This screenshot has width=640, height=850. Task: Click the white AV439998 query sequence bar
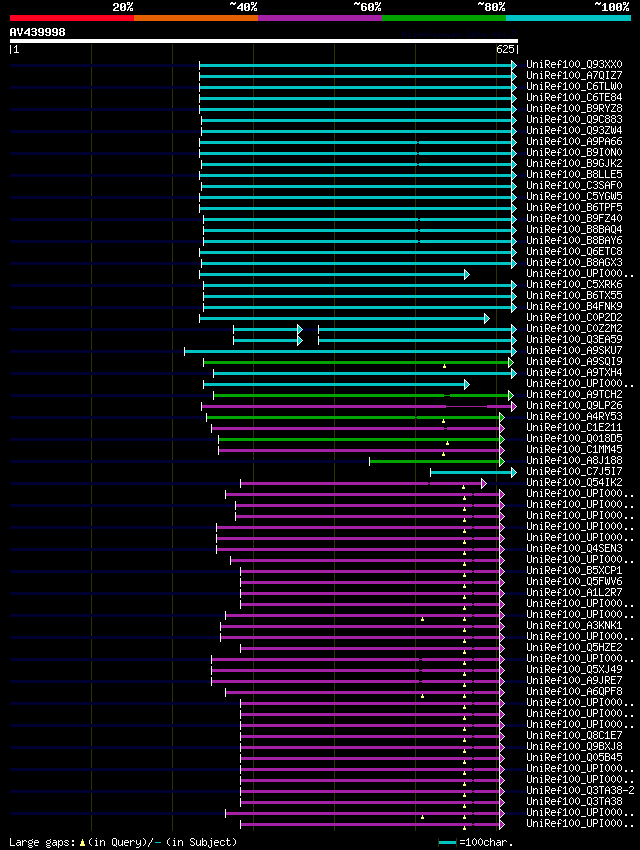tap(264, 41)
